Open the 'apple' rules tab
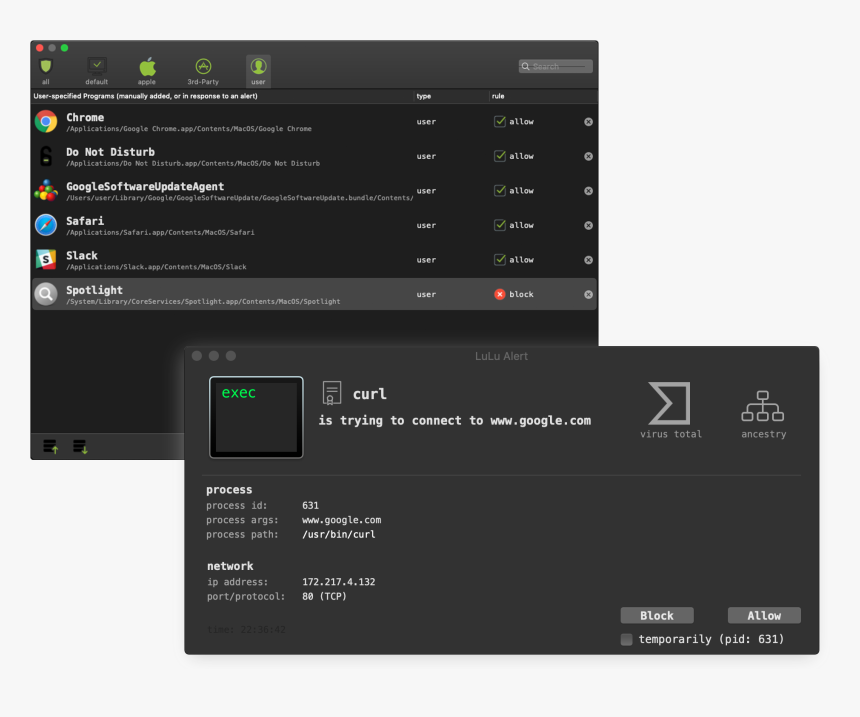Viewport: 860px width, 717px height. click(x=147, y=71)
